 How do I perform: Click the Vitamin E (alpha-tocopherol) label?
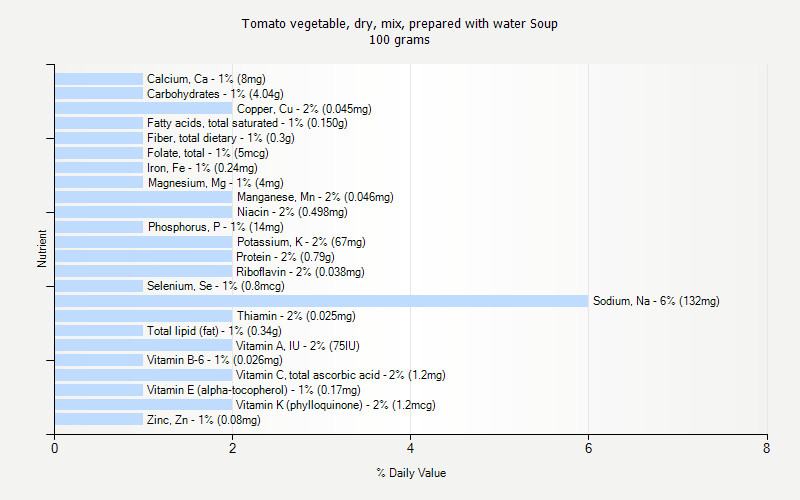tap(253, 390)
